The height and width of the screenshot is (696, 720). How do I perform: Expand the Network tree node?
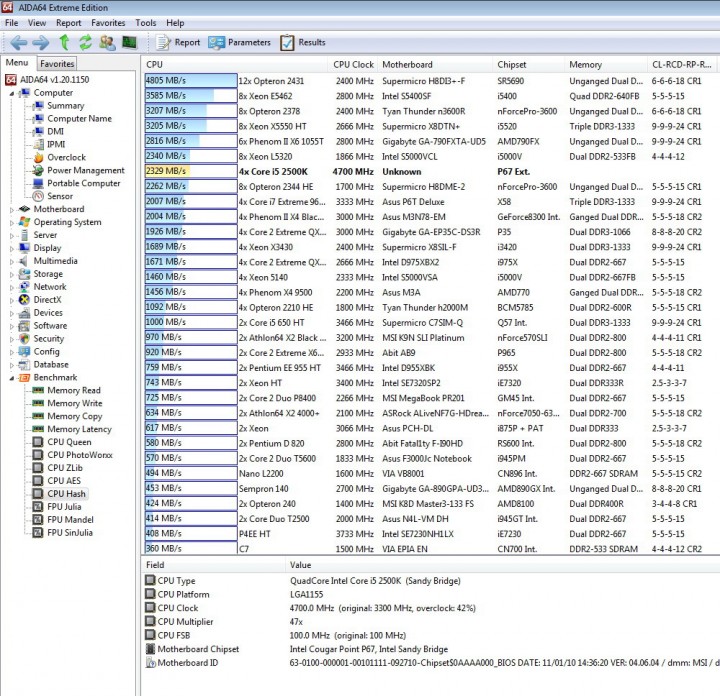pyautogui.click(x=11, y=287)
